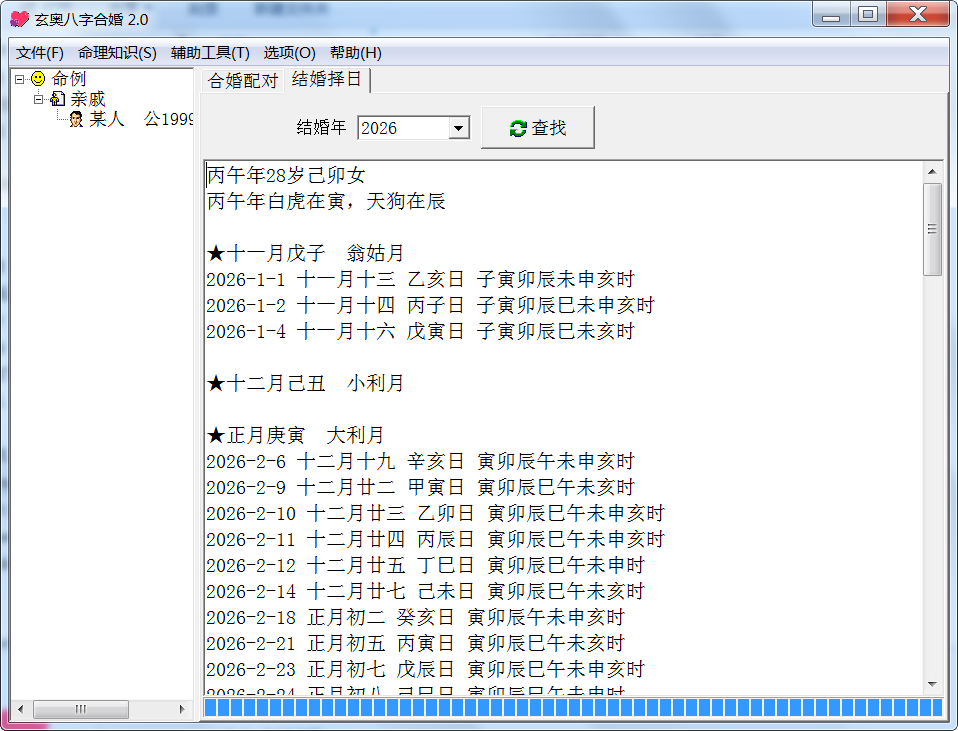Open the 文件(F) menu
Viewport: 958px width, 731px height.
click(40, 53)
